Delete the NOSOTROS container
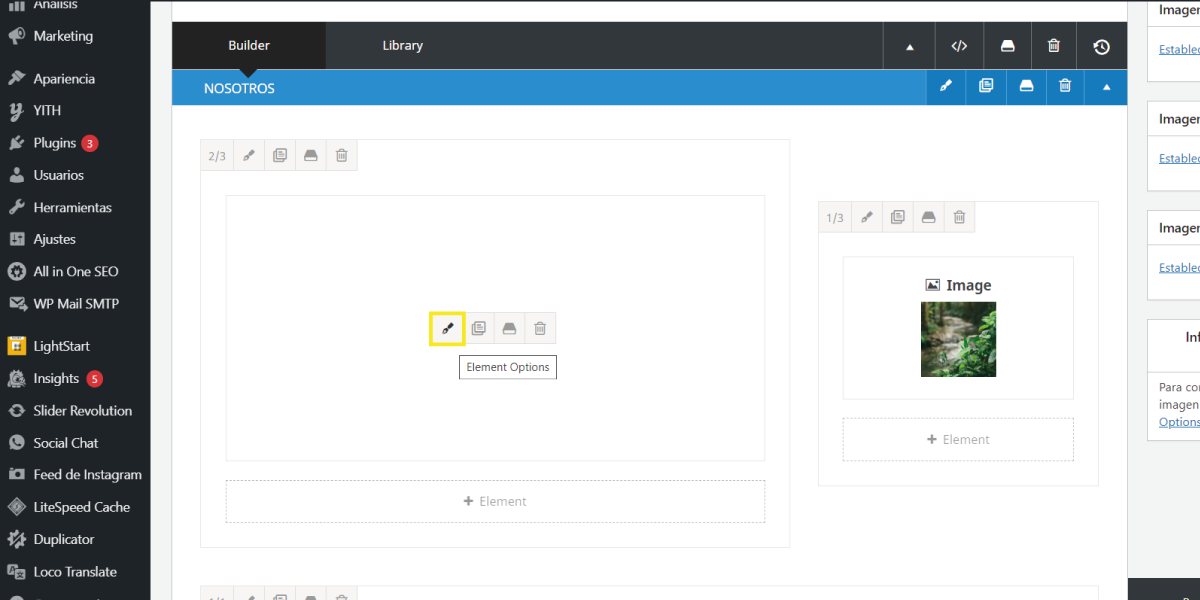 coord(1065,87)
